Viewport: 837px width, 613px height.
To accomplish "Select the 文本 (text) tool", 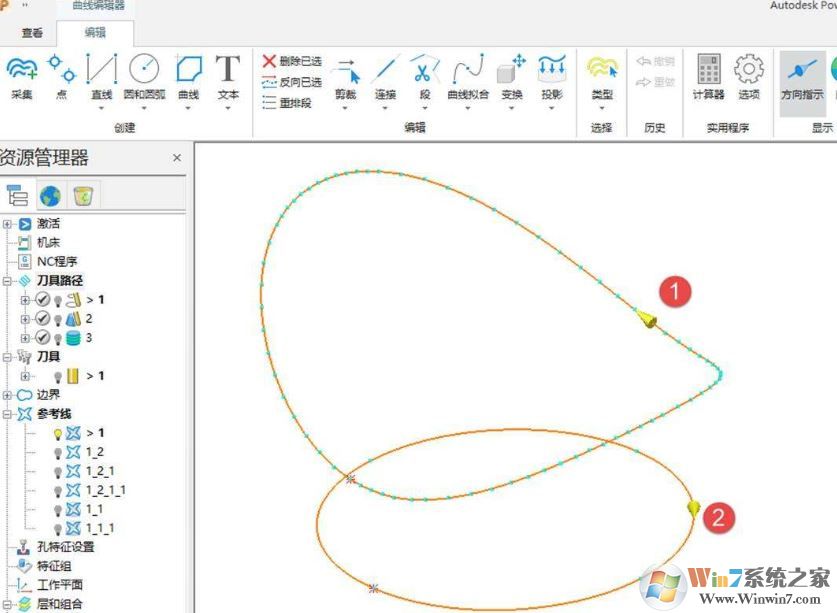I will click(x=228, y=76).
